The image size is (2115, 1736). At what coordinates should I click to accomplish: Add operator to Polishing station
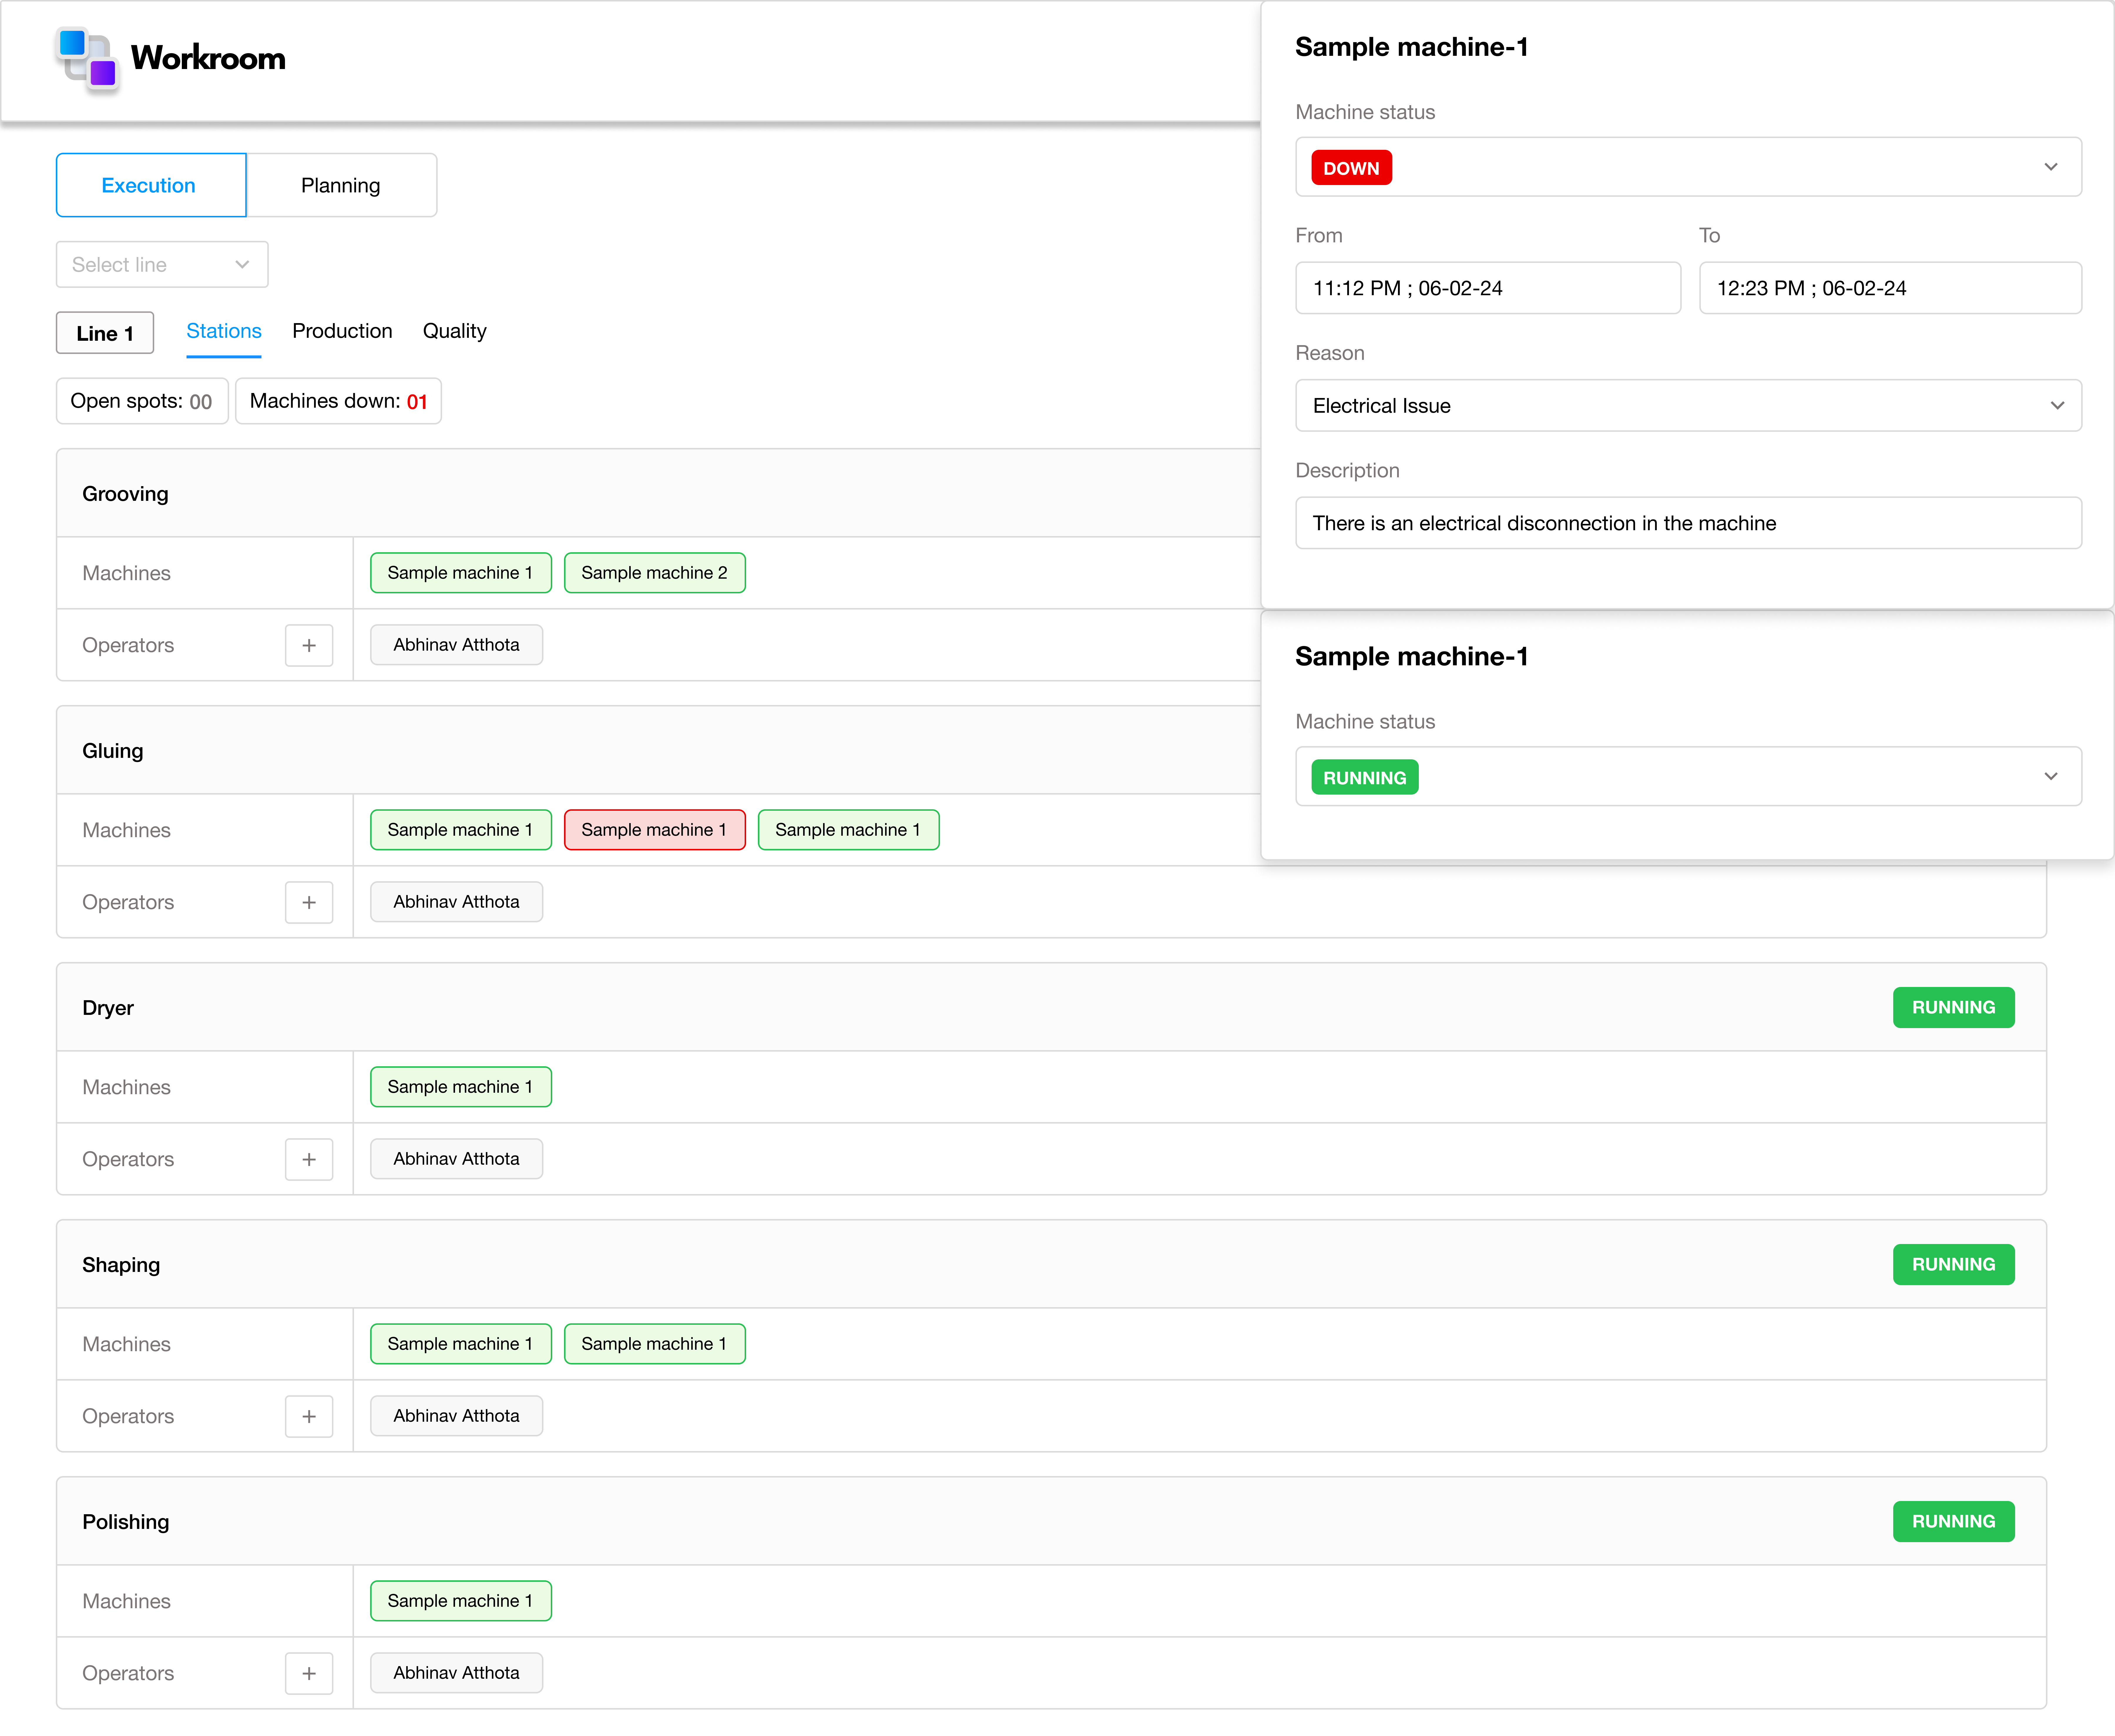pyautogui.click(x=309, y=1673)
